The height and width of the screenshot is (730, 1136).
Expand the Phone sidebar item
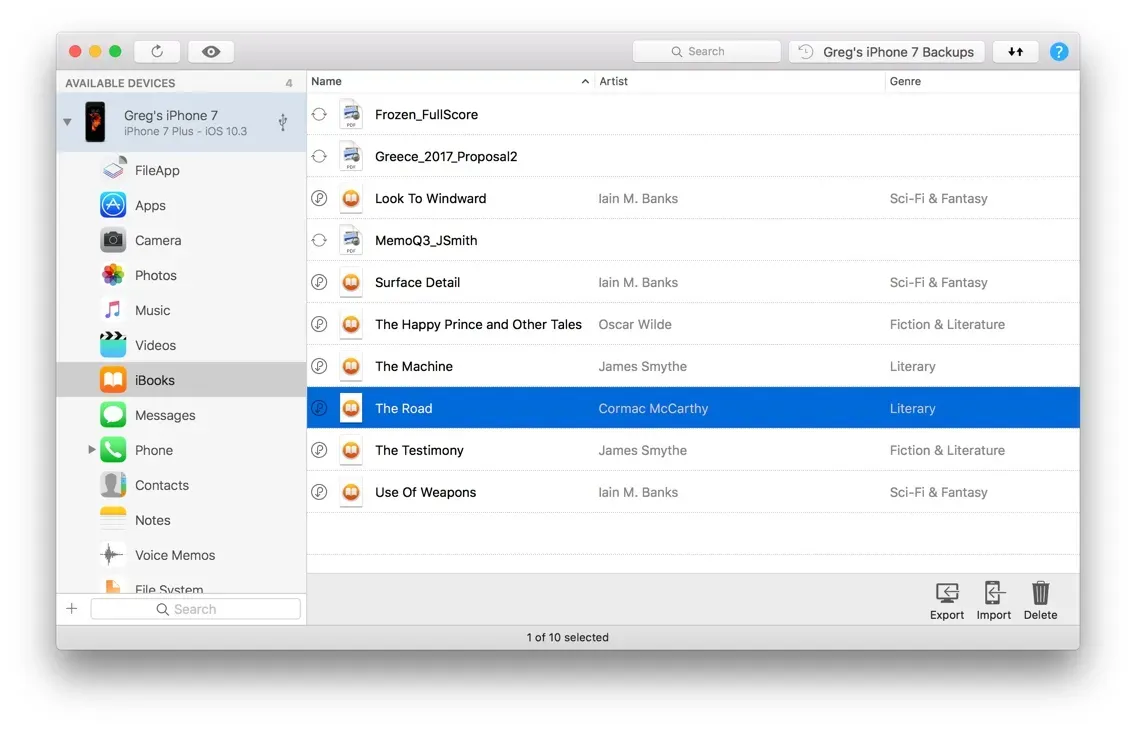pos(92,451)
